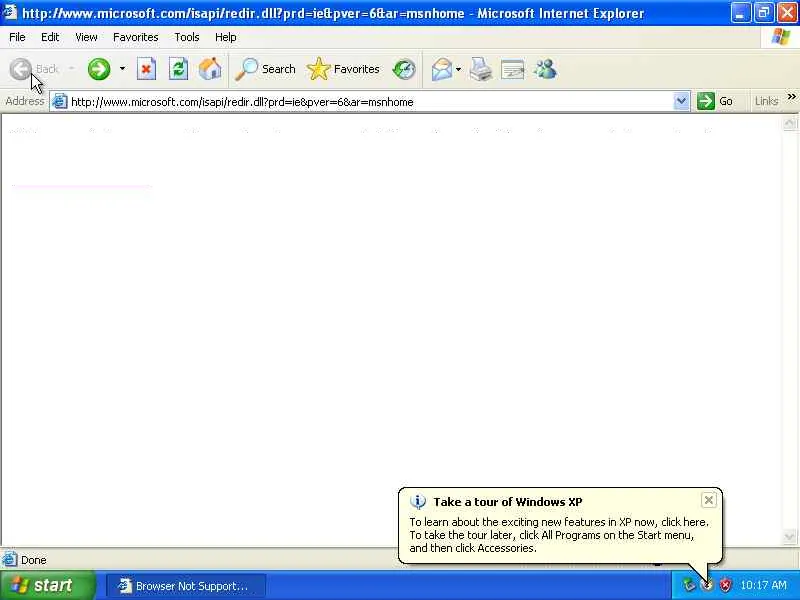Open the Edit menu
The width and height of the screenshot is (800, 600).
tap(50, 37)
